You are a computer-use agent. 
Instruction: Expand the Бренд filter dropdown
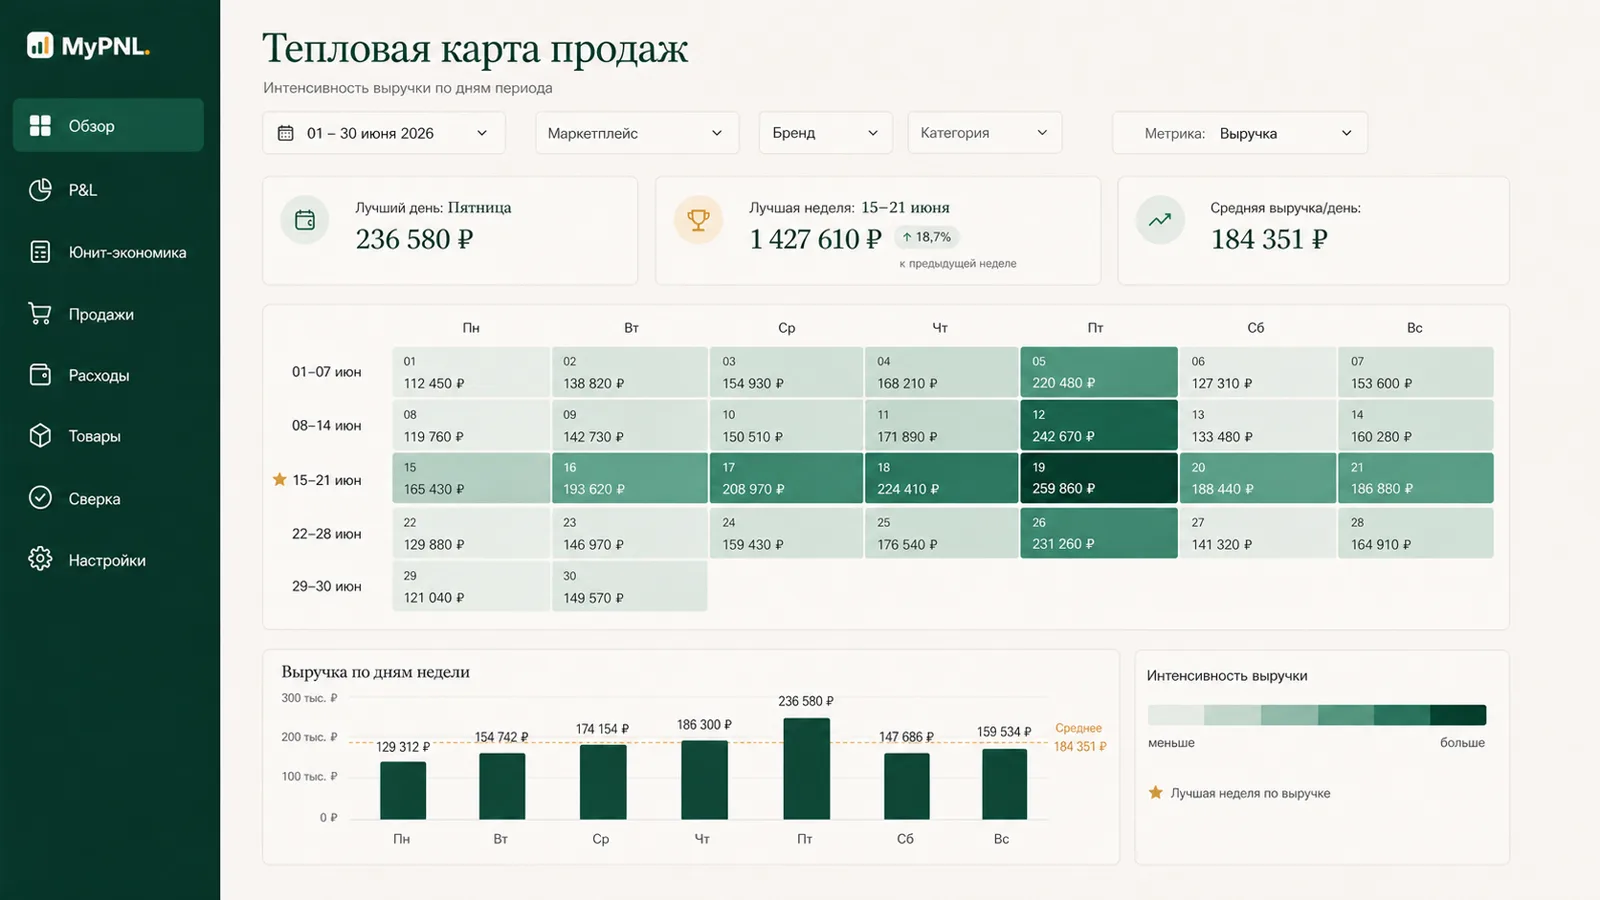click(x=825, y=133)
